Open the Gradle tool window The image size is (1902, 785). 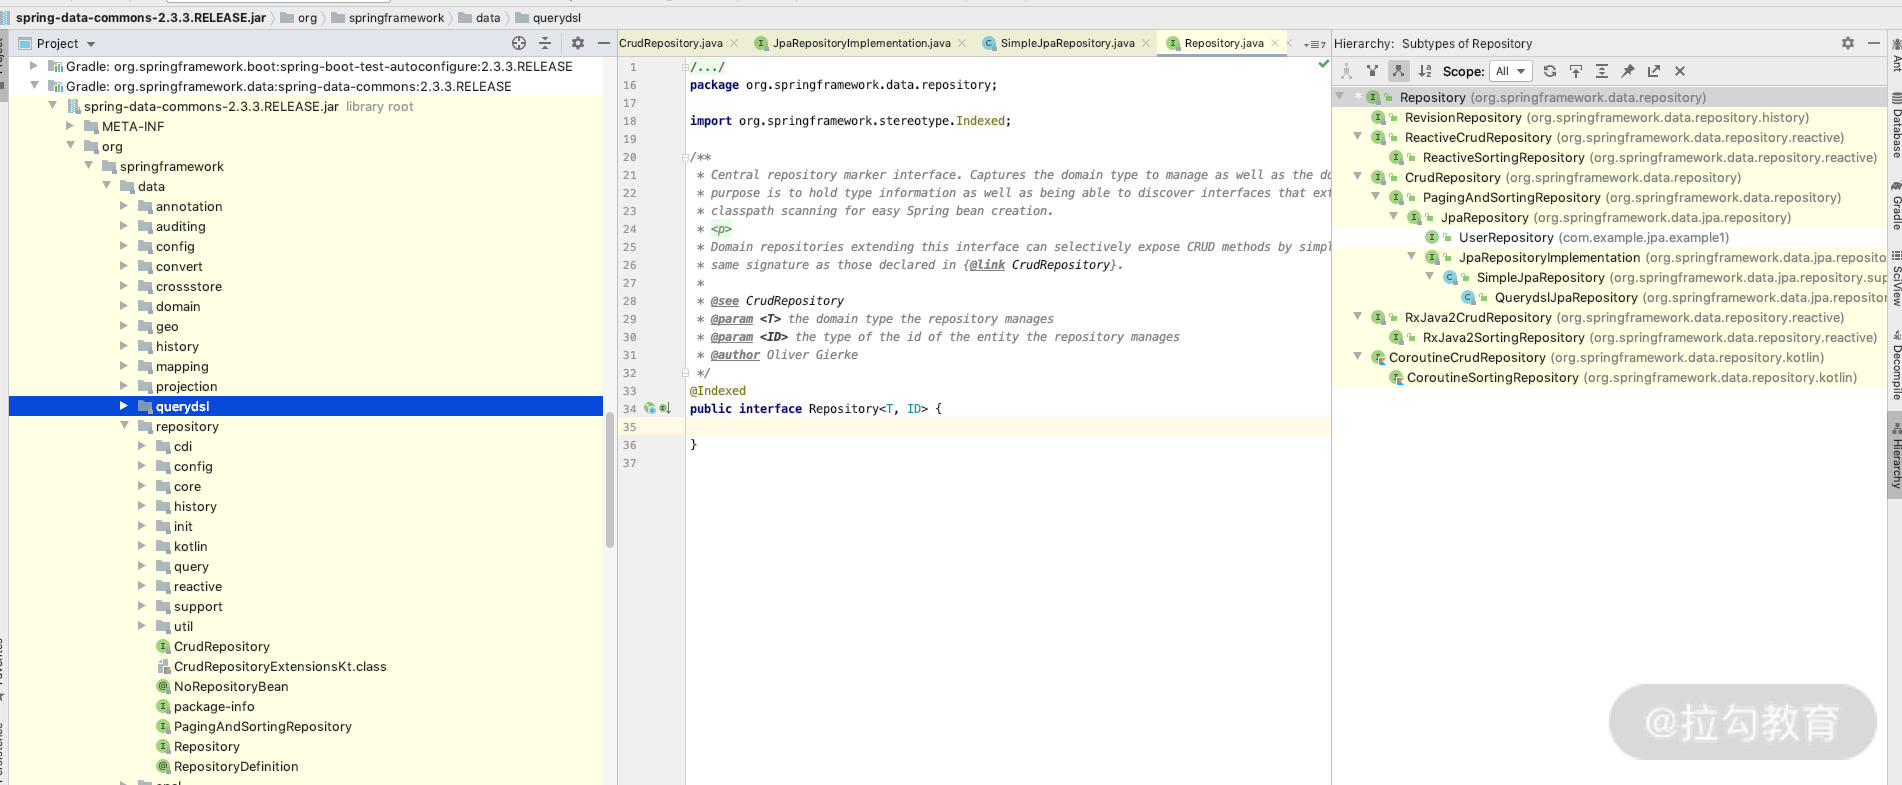point(1895,205)
